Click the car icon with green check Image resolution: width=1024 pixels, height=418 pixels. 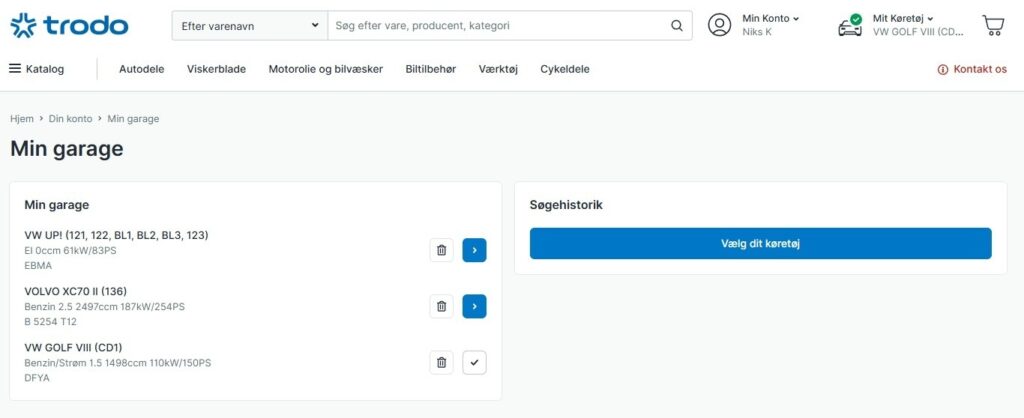850,26
